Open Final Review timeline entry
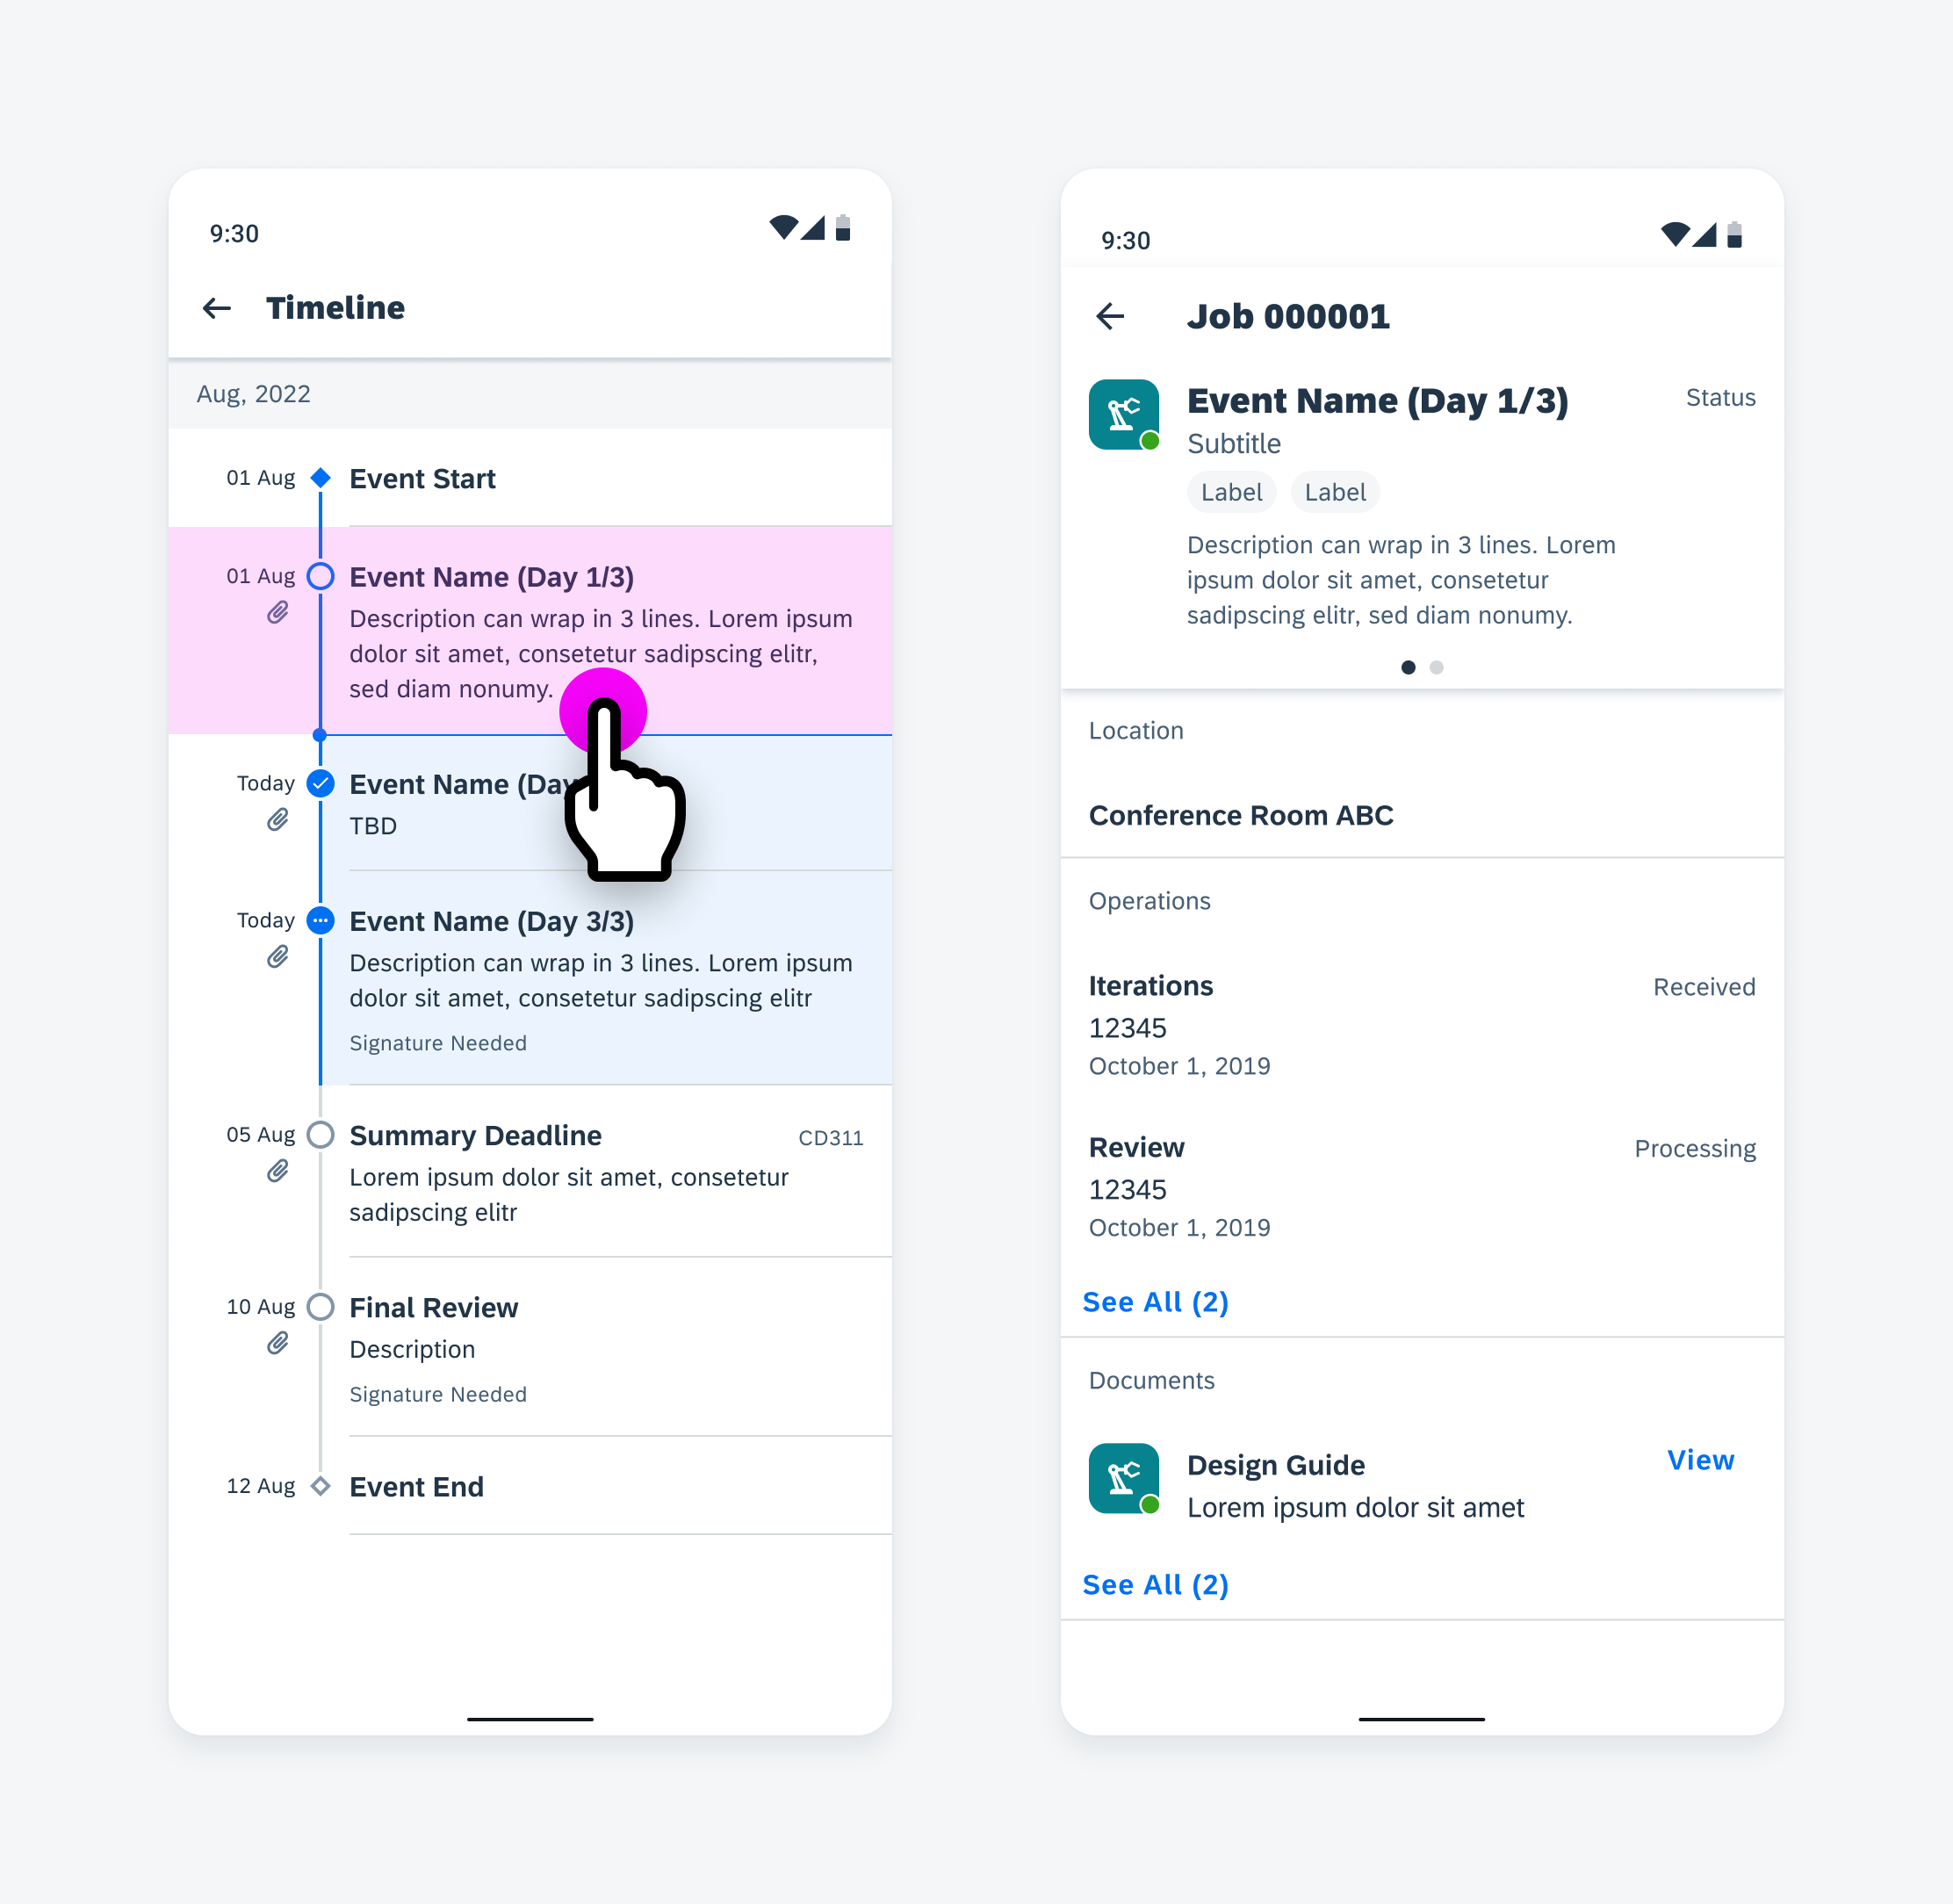Viewport: 1953px width, 1904px height. [434, 1306]
